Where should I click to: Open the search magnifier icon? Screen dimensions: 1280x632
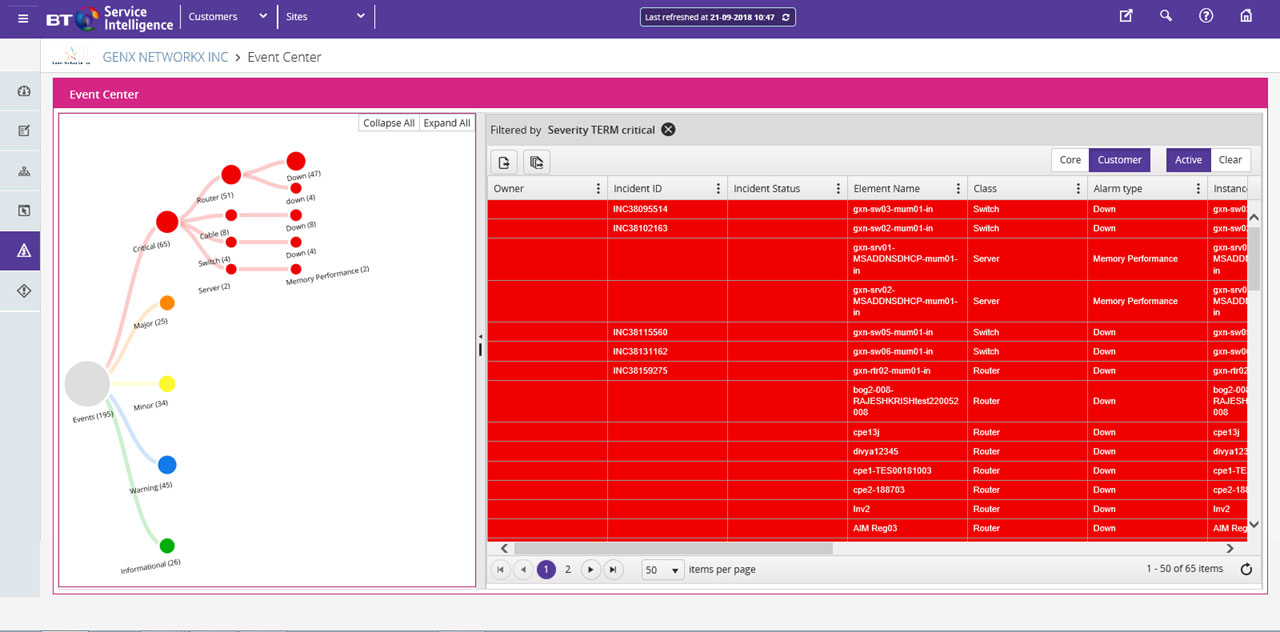[1165, 16]
